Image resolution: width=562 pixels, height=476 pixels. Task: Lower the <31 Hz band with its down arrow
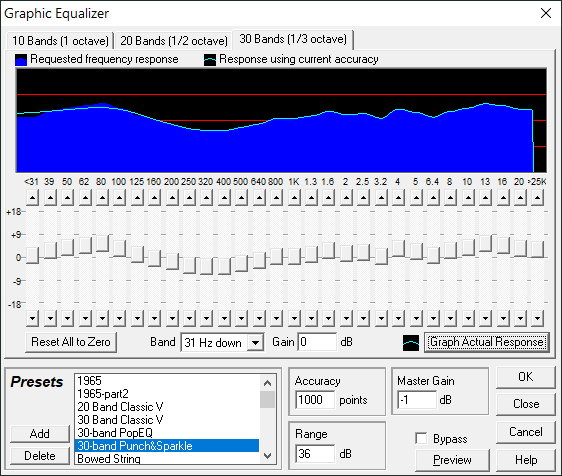[x=32, y=318]
